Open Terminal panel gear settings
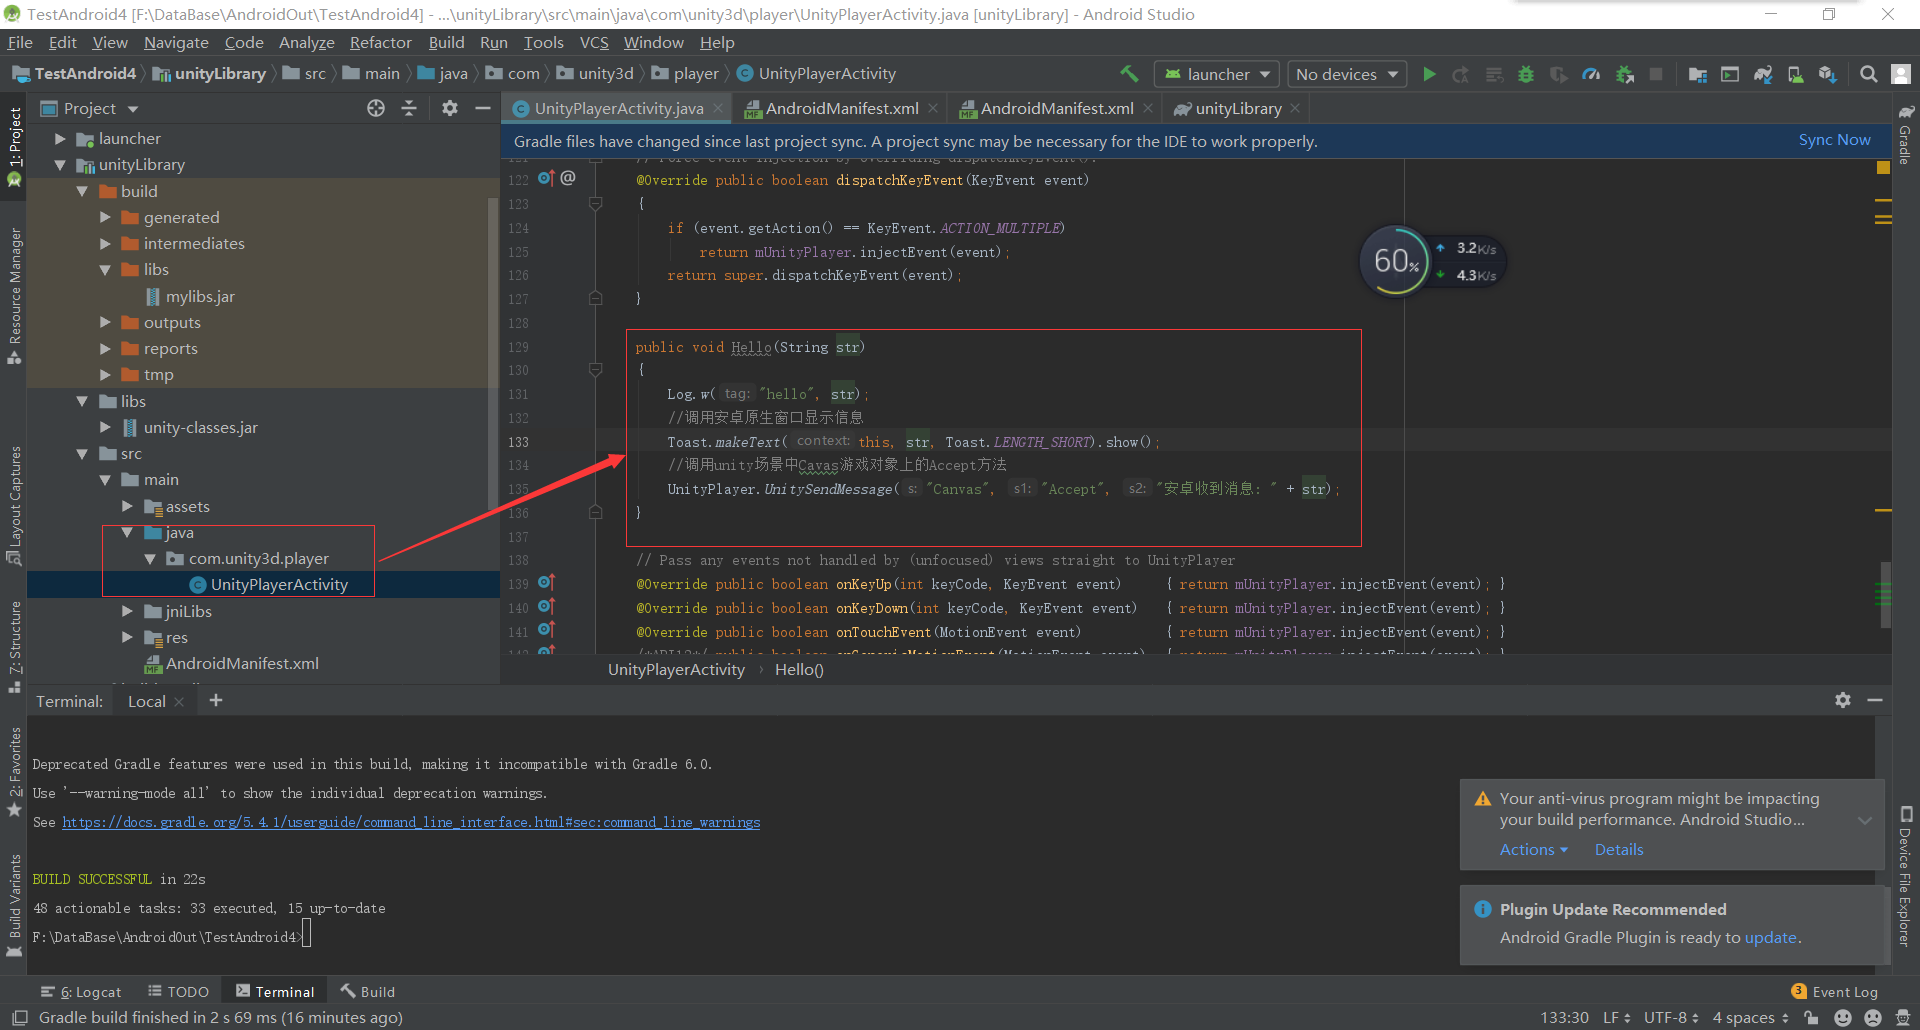 tap(1843, 700)
